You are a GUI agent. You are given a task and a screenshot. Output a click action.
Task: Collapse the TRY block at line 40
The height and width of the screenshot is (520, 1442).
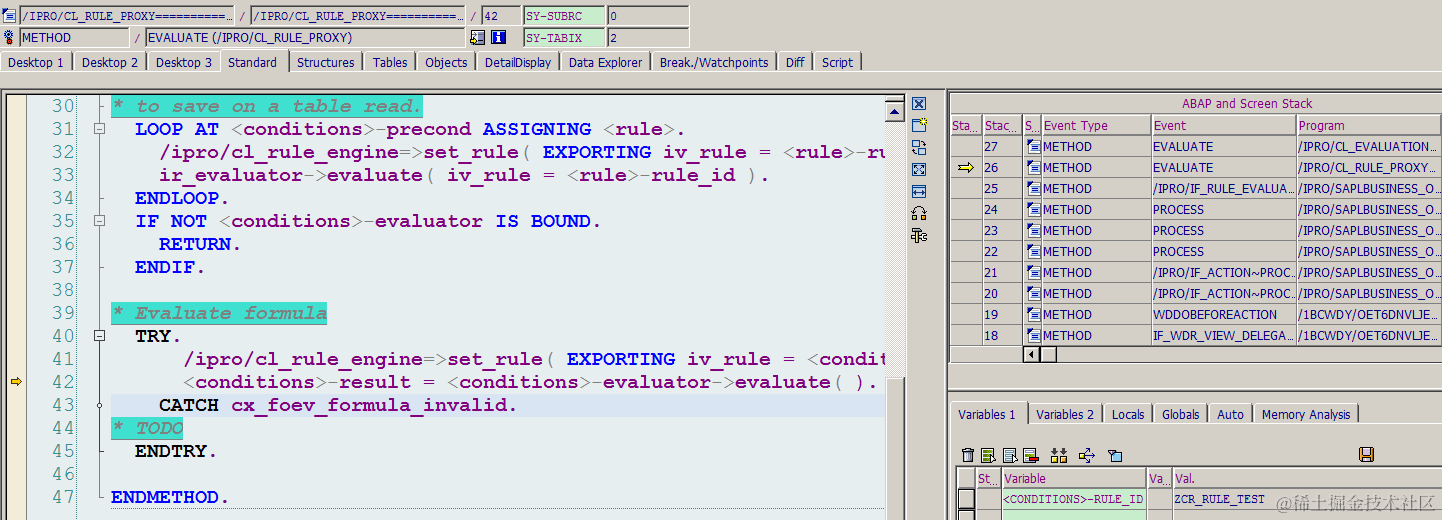(99, 336)
